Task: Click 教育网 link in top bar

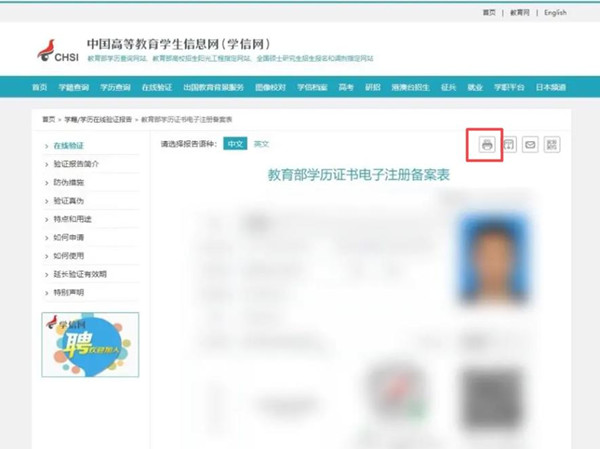Action: (518, 13)
